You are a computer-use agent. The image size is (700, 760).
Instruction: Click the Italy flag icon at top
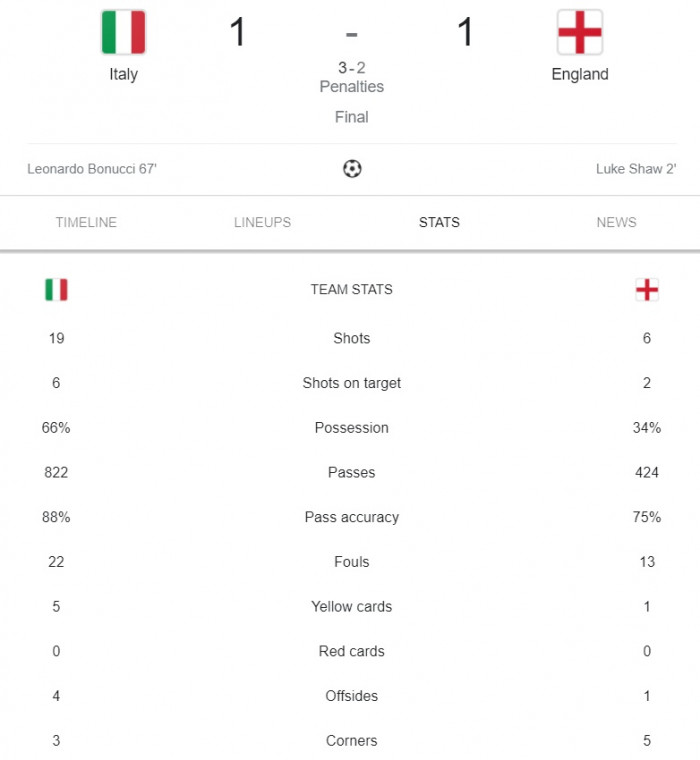[124, 32]
